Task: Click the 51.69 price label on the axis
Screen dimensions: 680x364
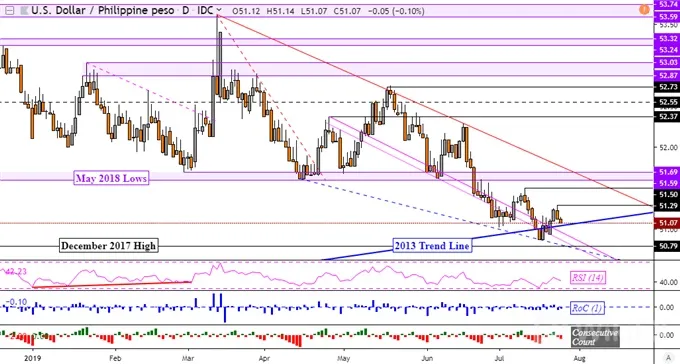Action: pyautogui.click(x=668, y=172)
